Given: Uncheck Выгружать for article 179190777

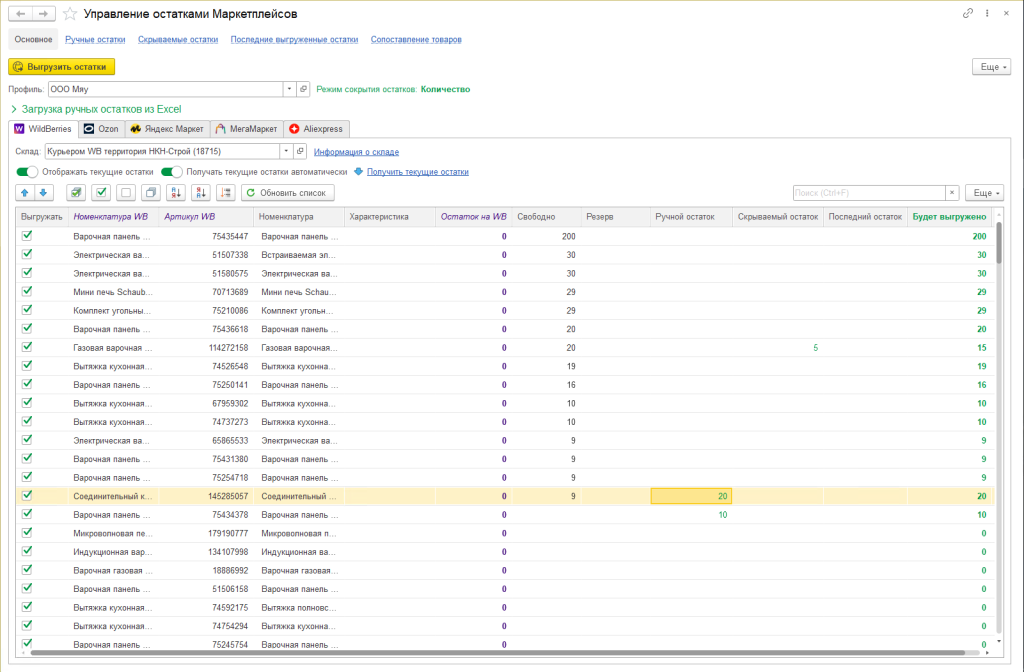Looking at the screenshot, I should tap(27, 533).
